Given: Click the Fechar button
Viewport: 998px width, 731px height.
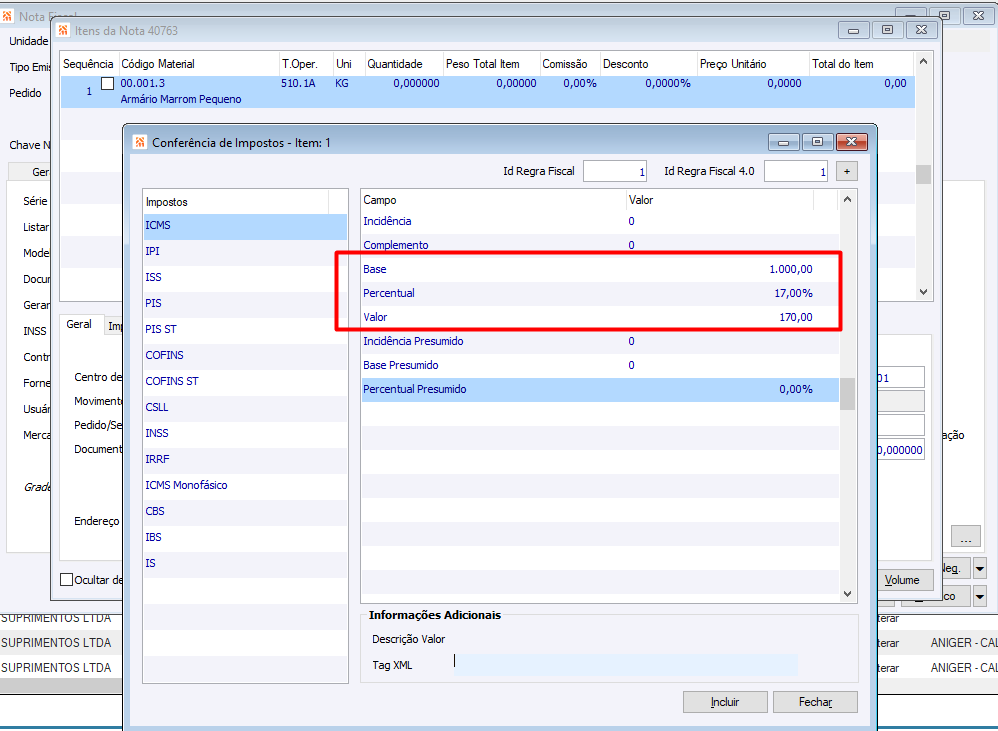Looking at the screenshot, I should (x=815, y=702).
